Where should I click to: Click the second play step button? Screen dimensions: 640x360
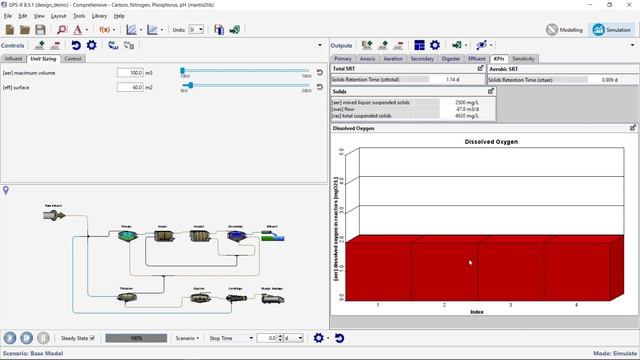[27, 338]
